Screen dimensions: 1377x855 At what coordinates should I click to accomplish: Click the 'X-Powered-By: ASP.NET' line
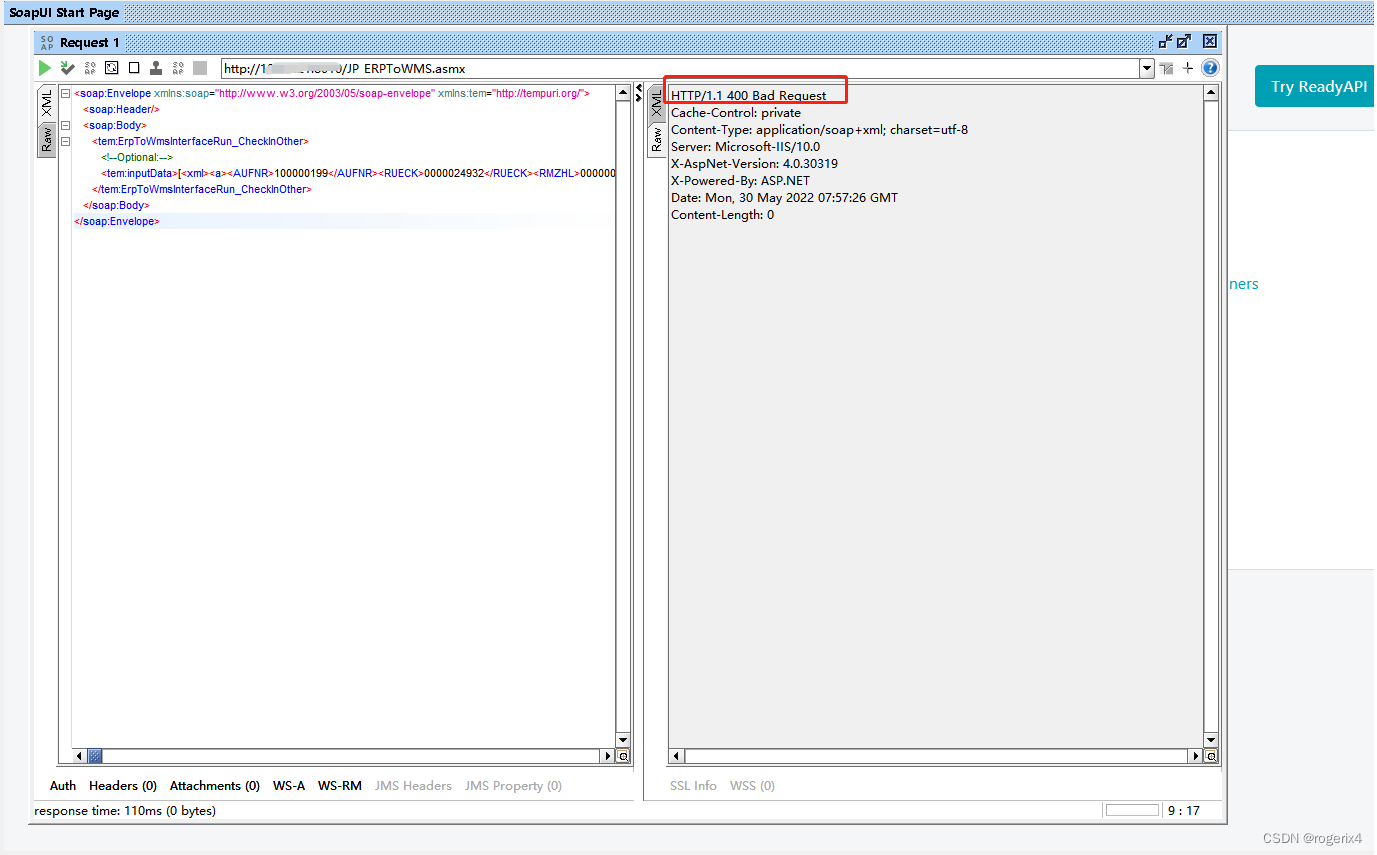coord(741,181)
